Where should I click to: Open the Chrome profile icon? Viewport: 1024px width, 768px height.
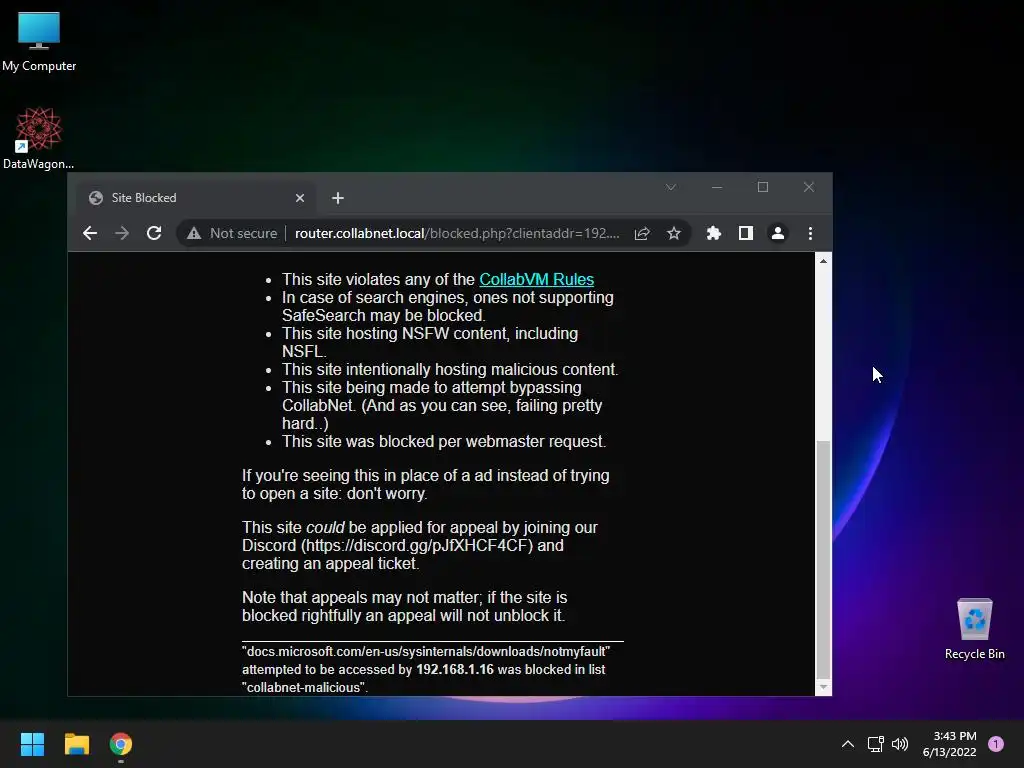pos(778,233)
